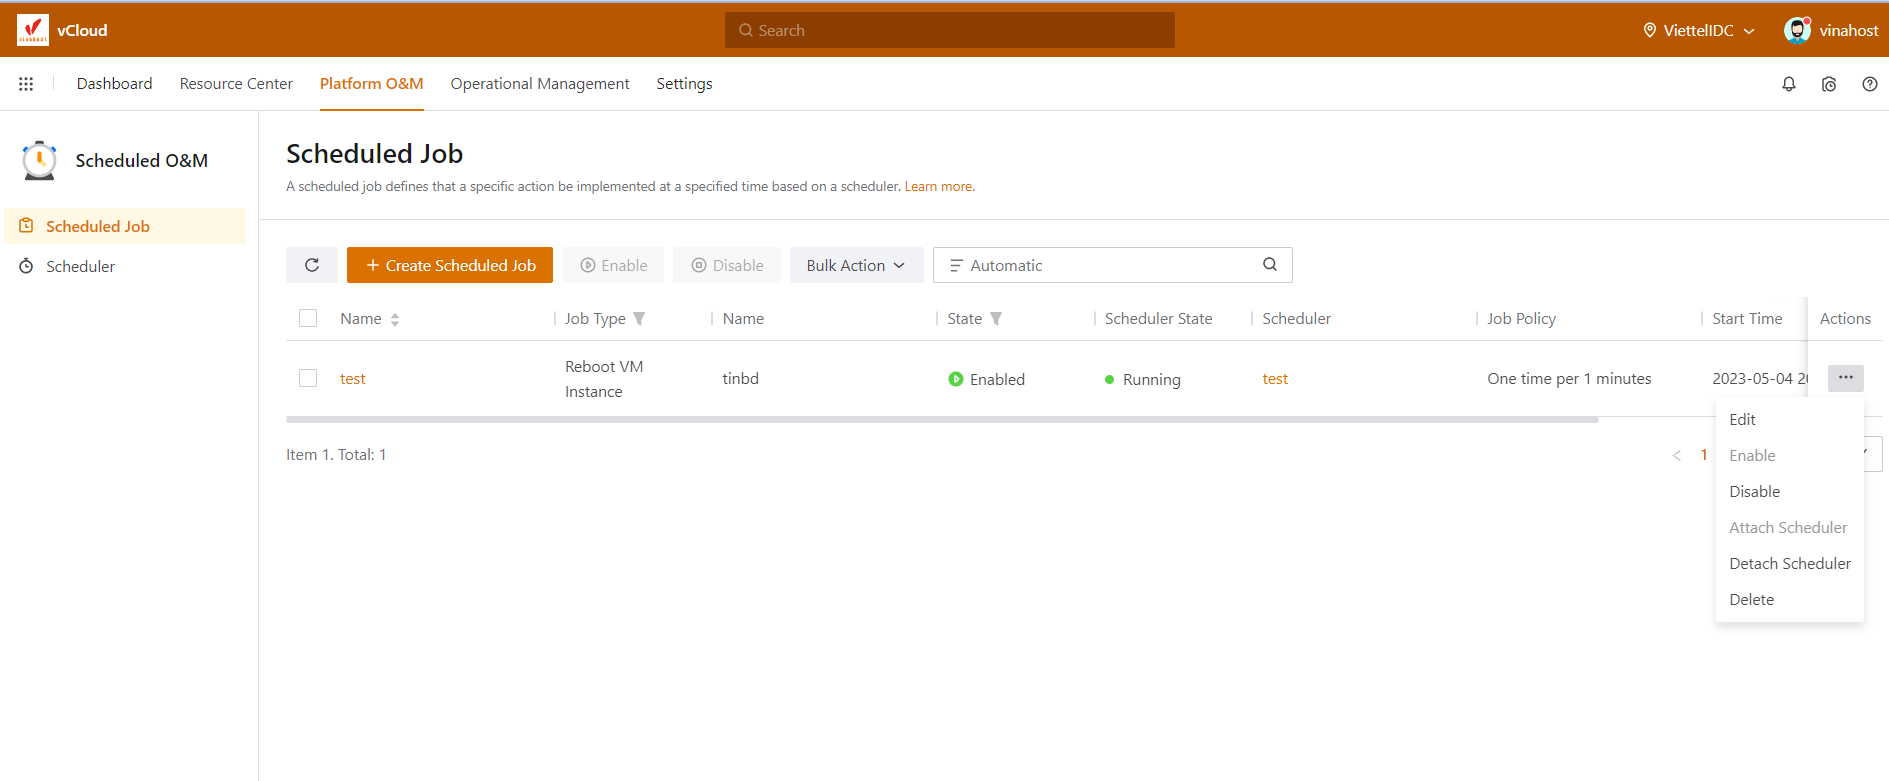Tick the select-all header checkbox
Screen dimensions: 1889x781
(308, 318)
